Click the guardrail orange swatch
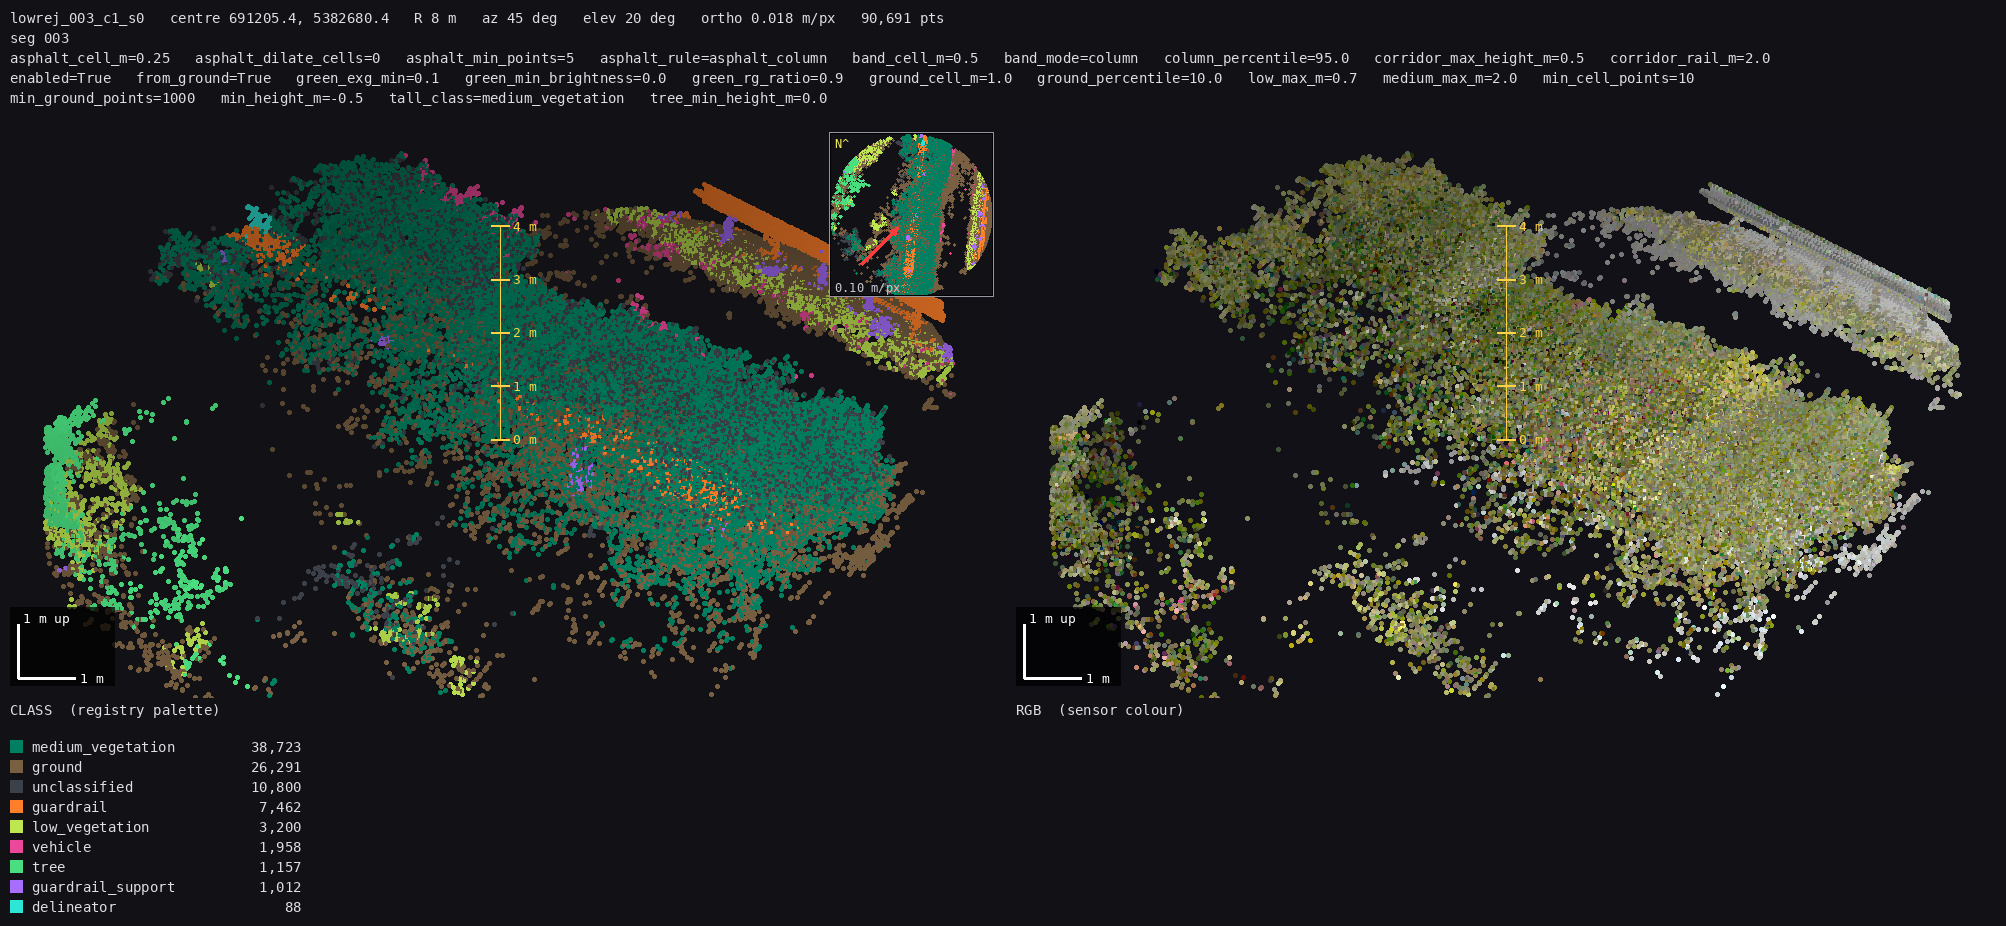Viewport: 2006px width, 926px height. 16,807
